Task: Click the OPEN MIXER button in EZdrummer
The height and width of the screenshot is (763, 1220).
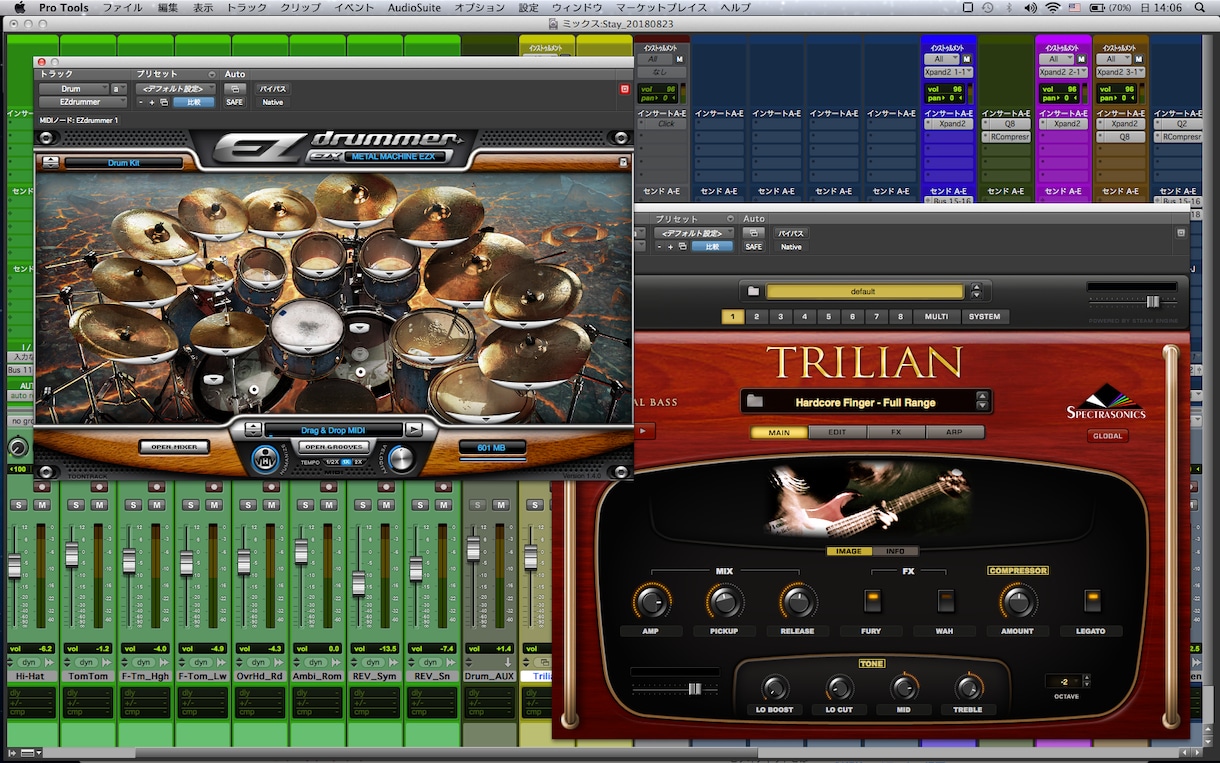Action: [x=174, y=447]
